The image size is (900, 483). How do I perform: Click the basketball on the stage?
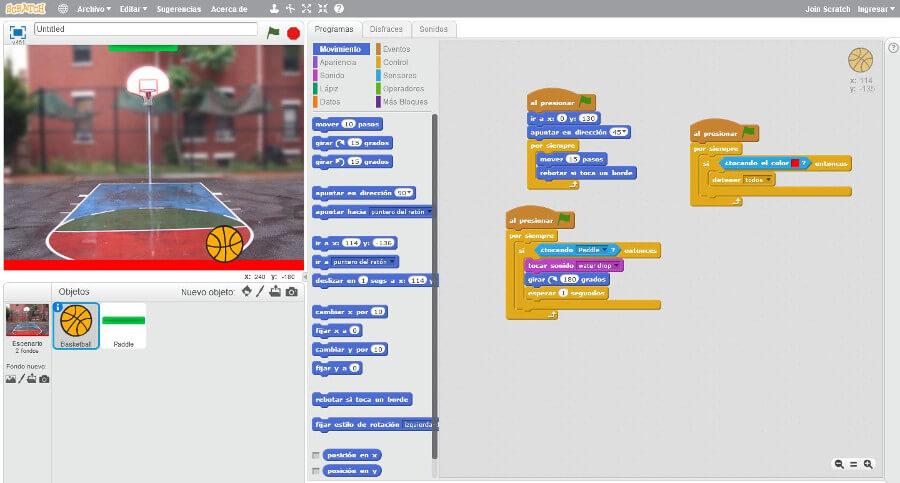coord(224,244)
